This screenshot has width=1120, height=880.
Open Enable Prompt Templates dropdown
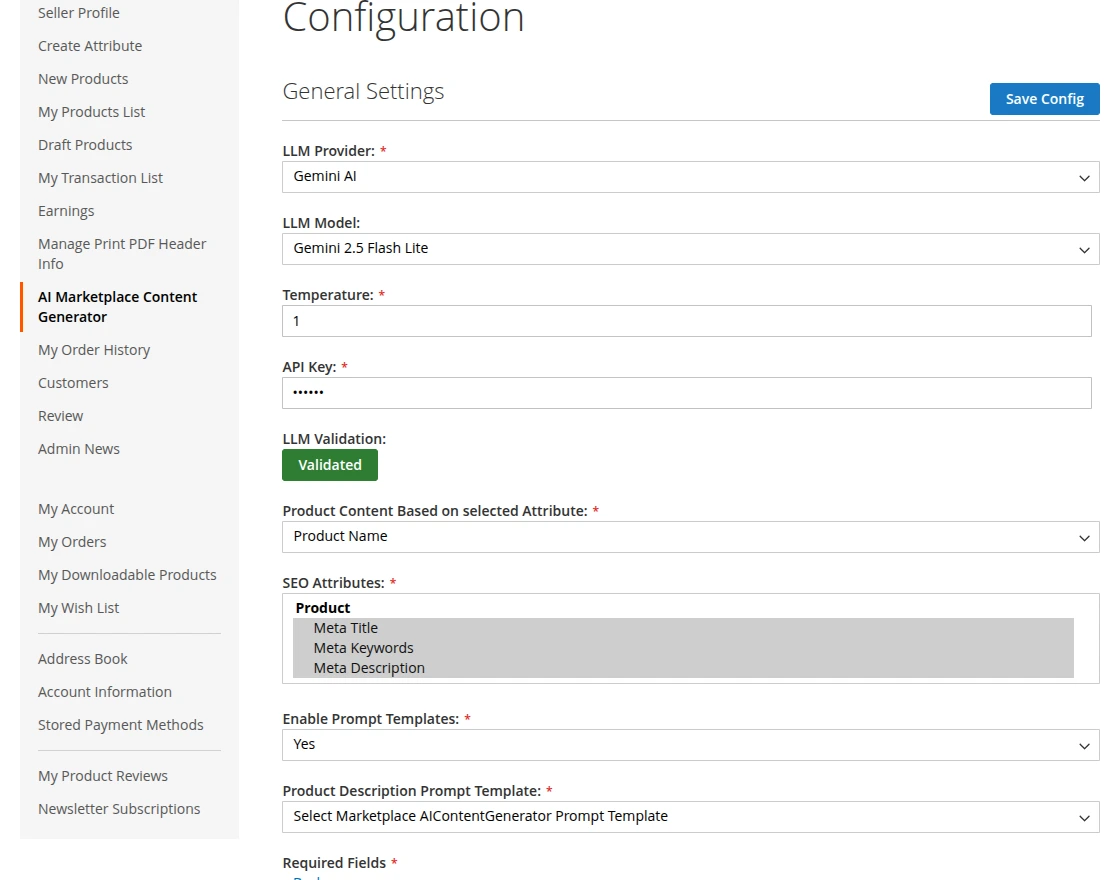(x=691, y=745)
